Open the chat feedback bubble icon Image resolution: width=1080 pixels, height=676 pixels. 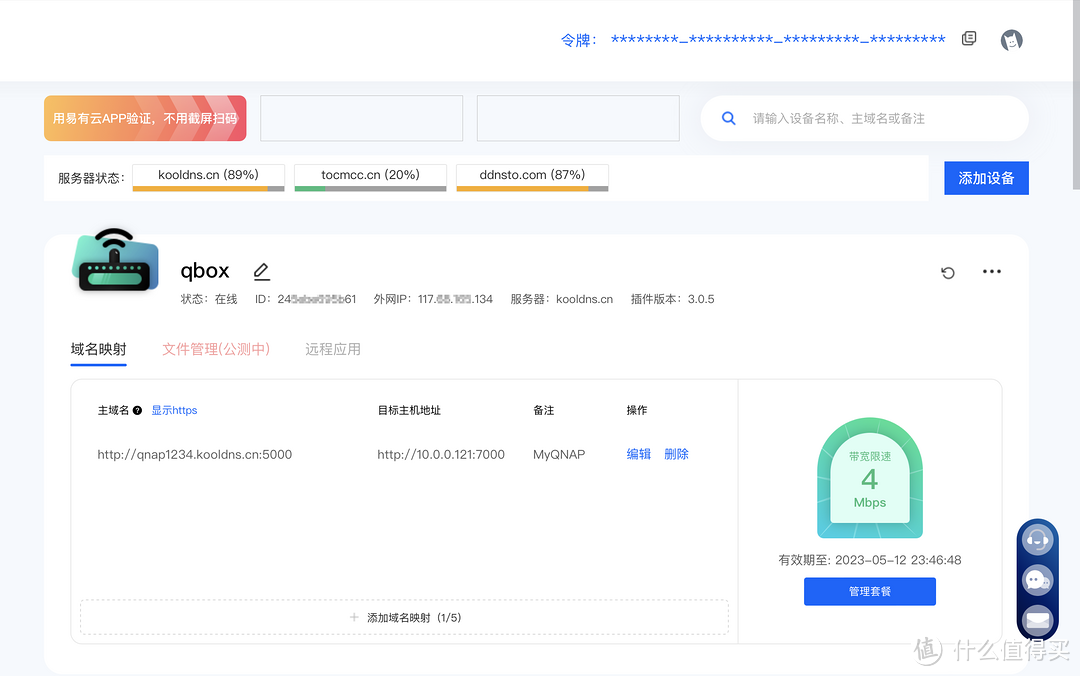(x=1037, y=579)
